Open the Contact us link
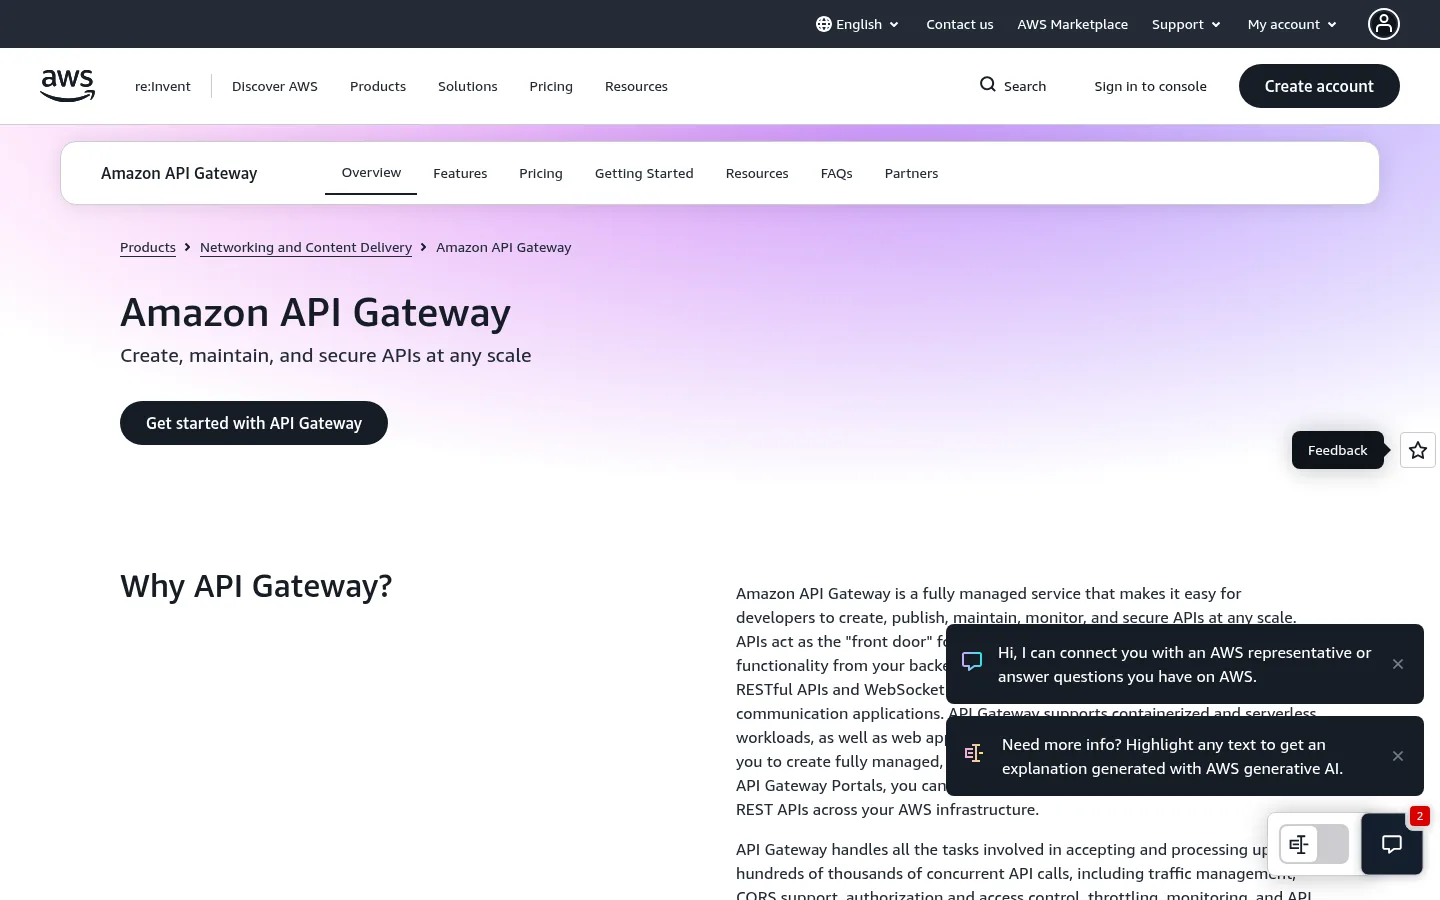Image resolution: width=1440 pixels, height=900 pixels. 960,24
